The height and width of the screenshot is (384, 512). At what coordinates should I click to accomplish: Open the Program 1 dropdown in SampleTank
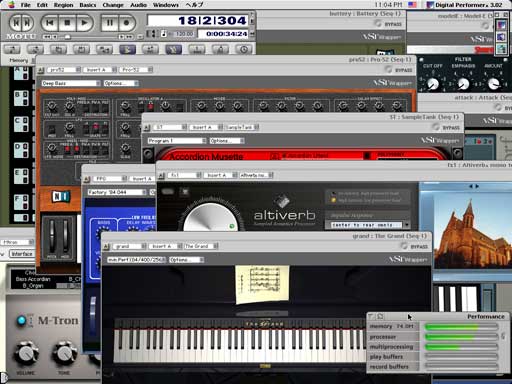(177, 141)
